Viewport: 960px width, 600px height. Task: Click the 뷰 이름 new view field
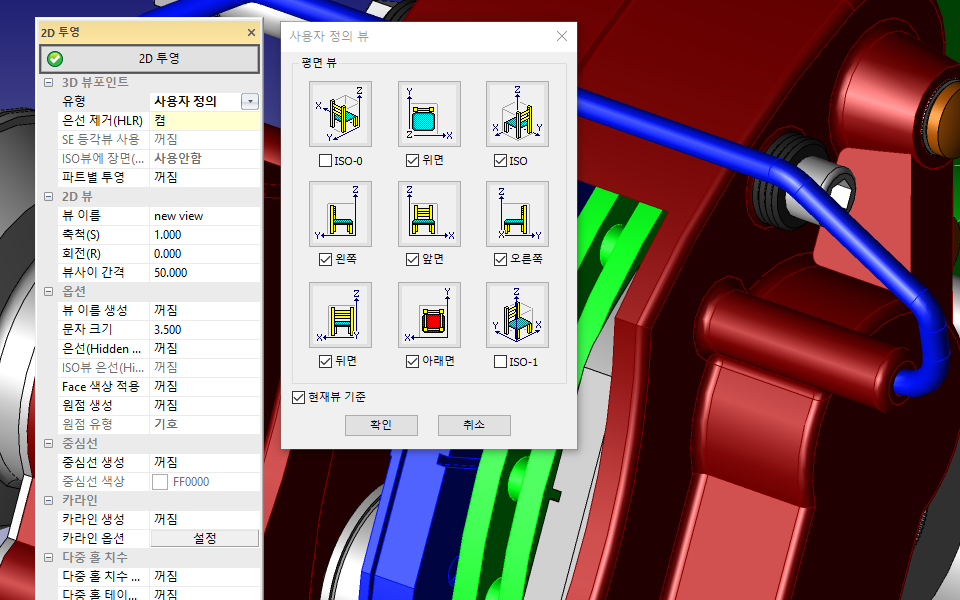(x=204, y=216)
